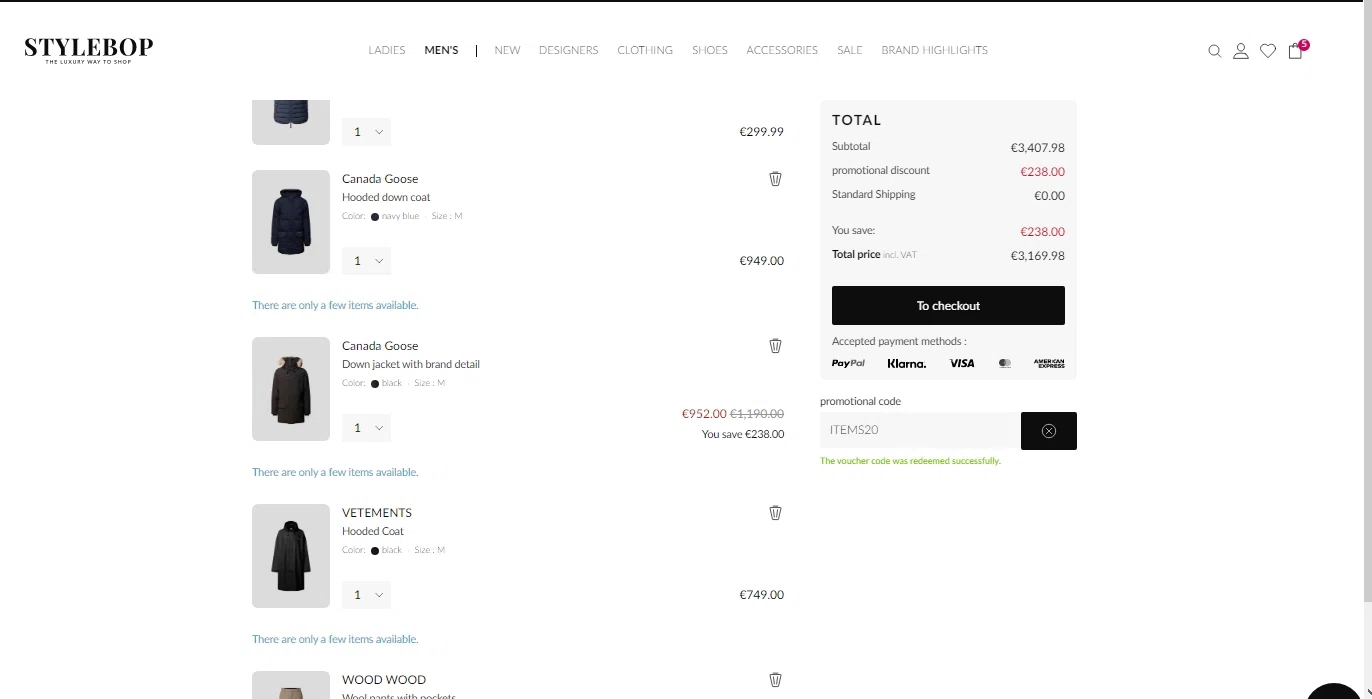Viewport: 1372px width, 699px height.
Task: Click the navy blue color swatch
Action: click(375, 217)
